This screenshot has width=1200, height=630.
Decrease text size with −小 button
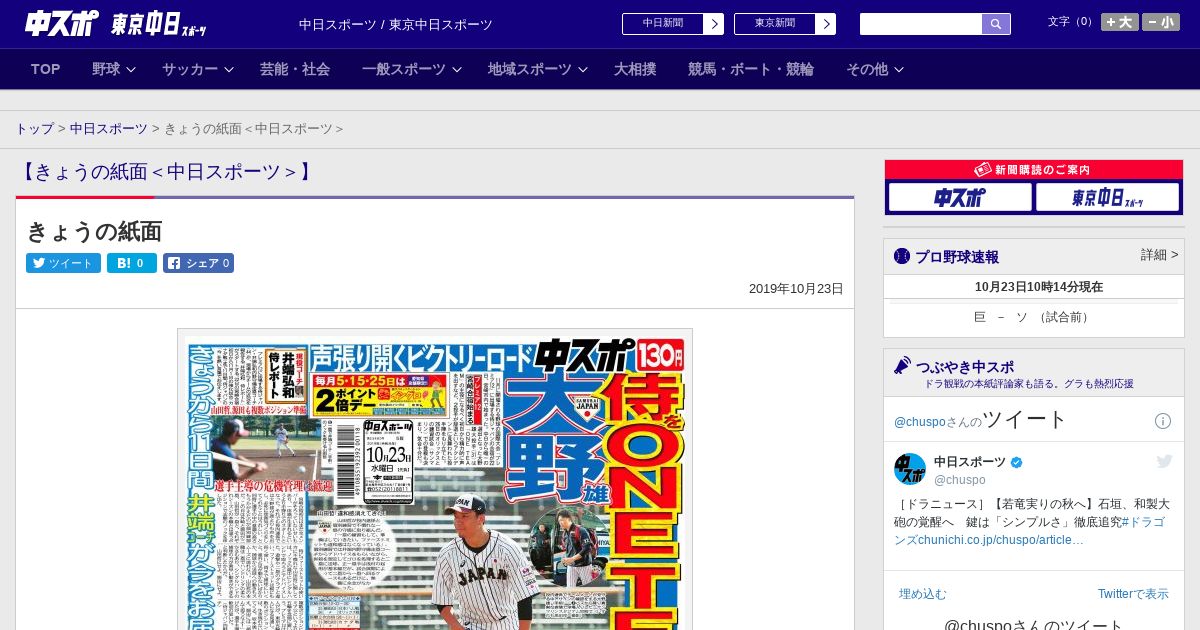tap(1161, 22)
